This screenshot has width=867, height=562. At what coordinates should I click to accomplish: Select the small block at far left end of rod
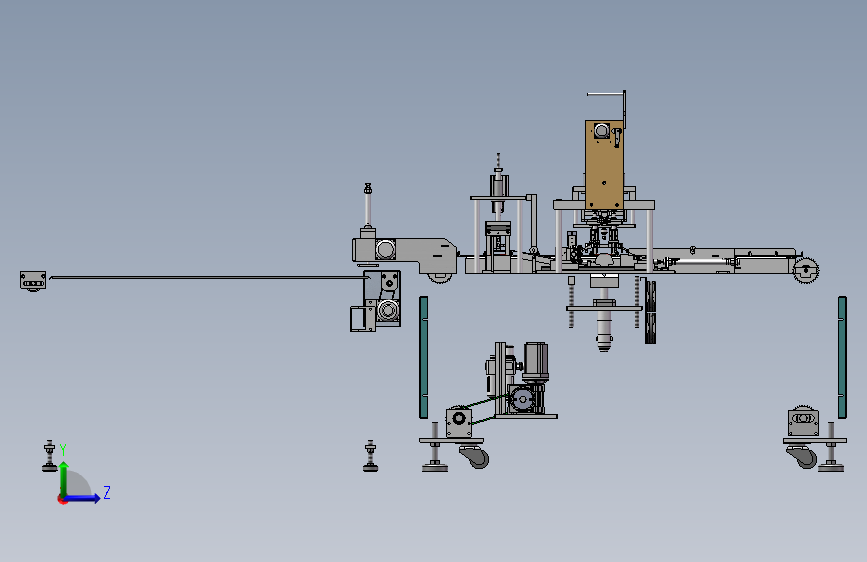tap(33, 281)
